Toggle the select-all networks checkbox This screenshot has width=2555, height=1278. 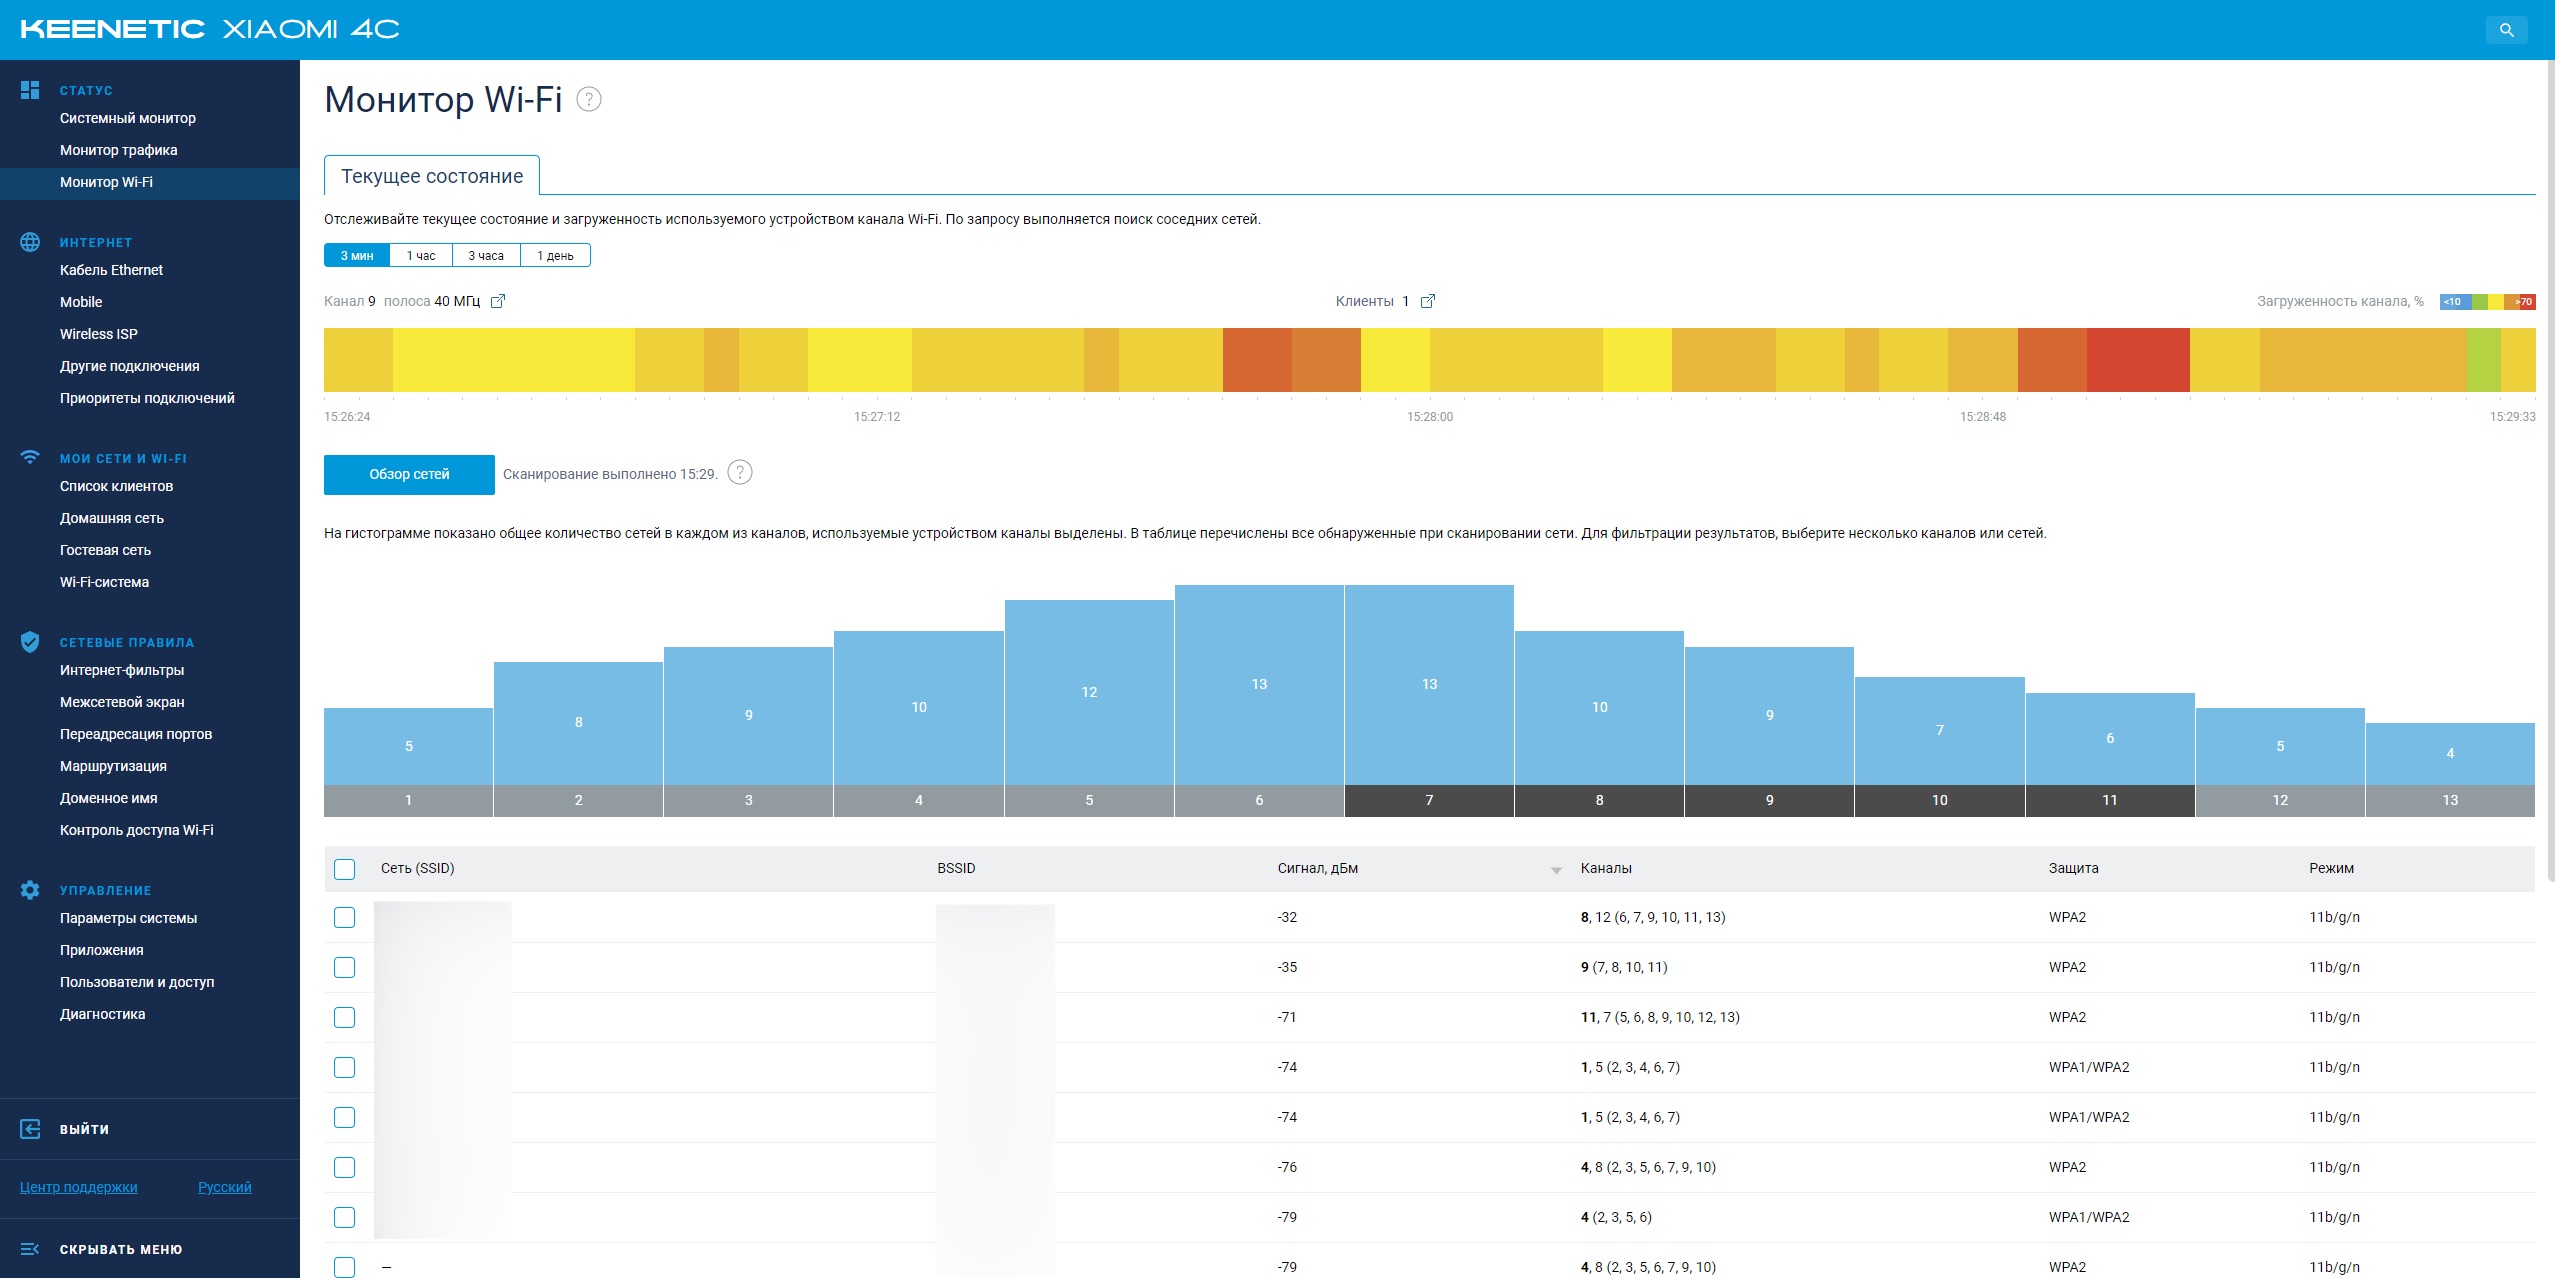pos(344,869)
